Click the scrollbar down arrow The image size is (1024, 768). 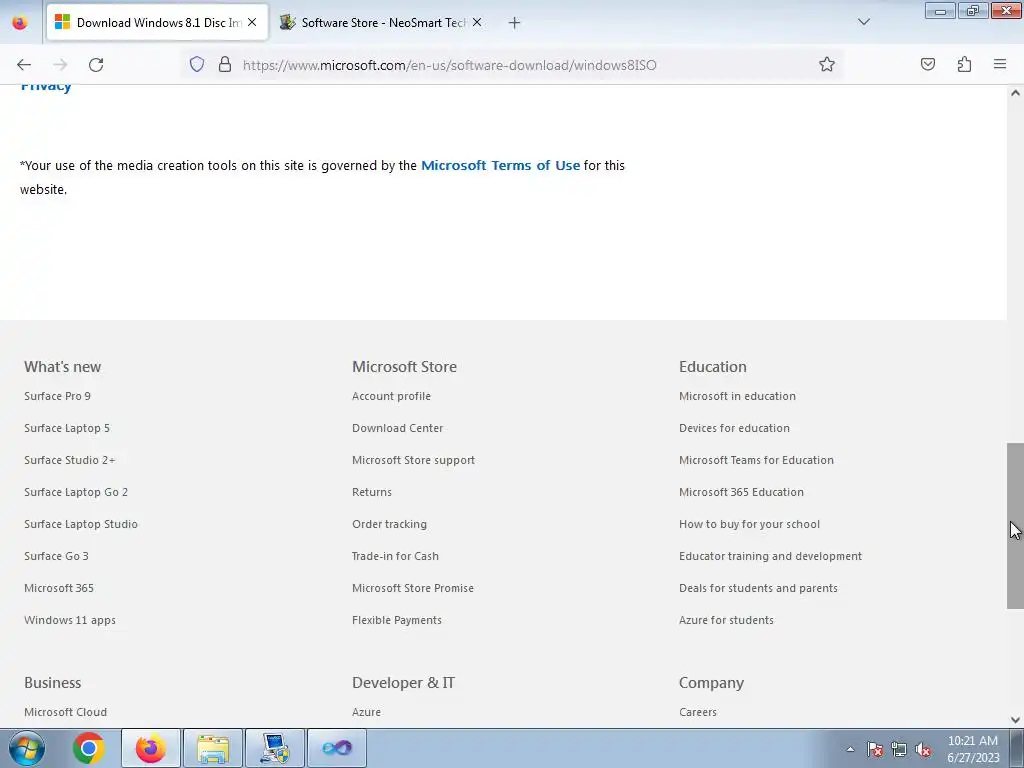tap(1015, 720)
